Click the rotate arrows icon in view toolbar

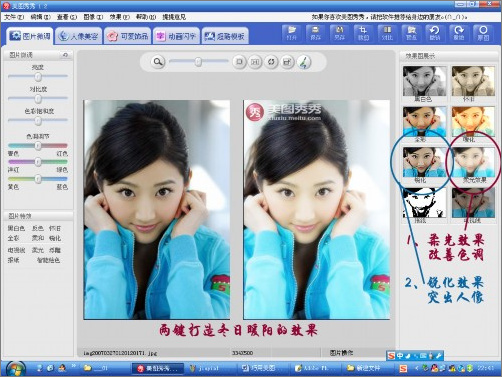[271, 62]
